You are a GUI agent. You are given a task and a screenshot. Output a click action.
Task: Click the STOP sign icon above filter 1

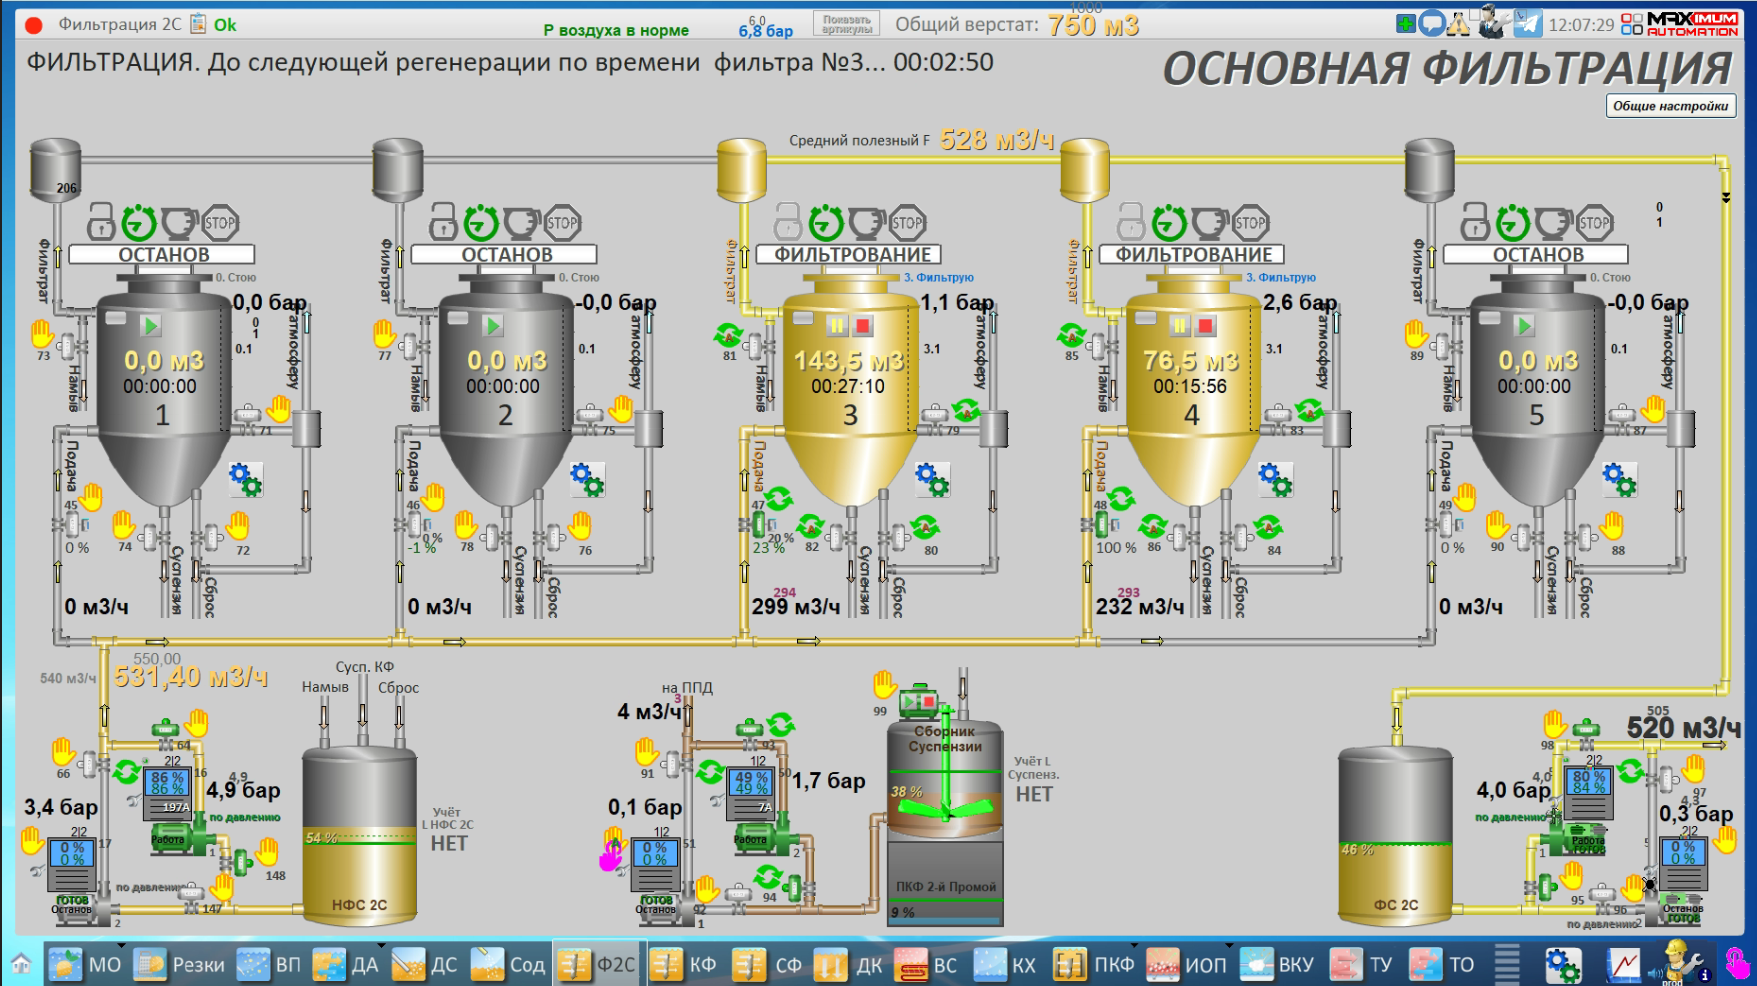220,223
